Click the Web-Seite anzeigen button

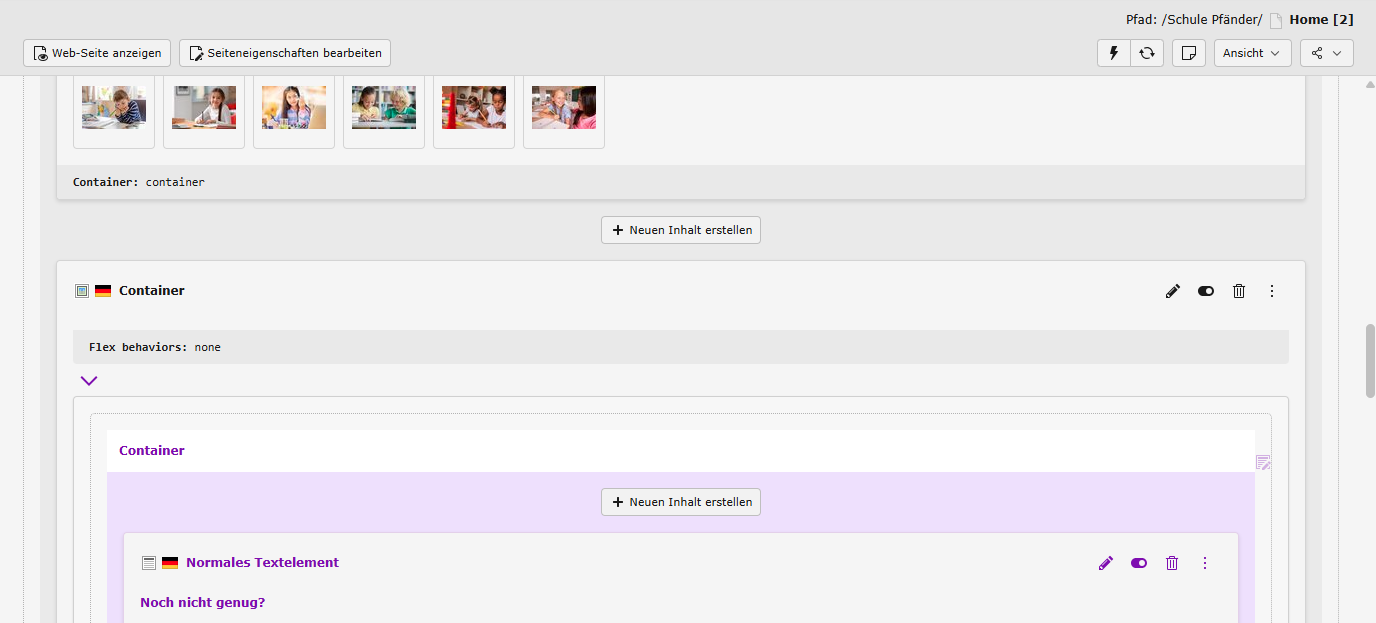point(97,53)
